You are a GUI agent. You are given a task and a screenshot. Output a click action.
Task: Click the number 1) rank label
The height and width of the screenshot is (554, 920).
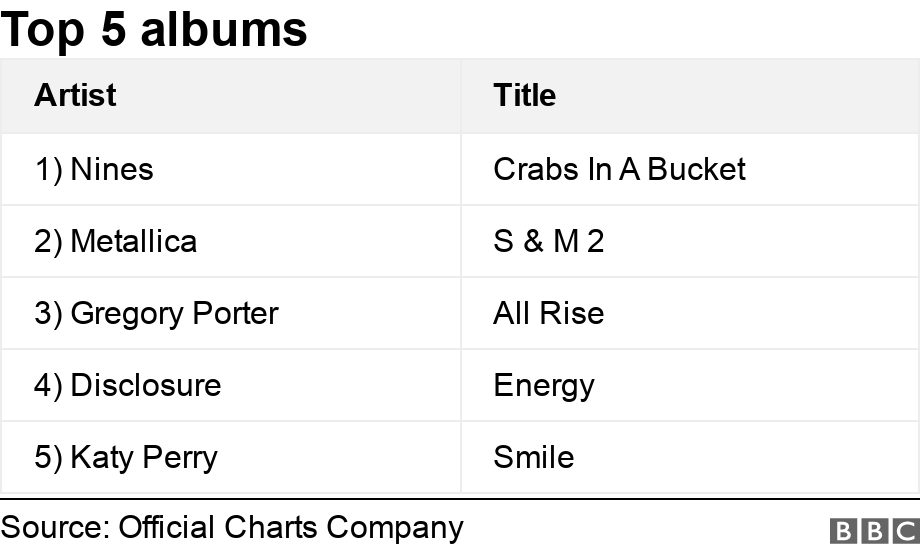tap(48, 170)
